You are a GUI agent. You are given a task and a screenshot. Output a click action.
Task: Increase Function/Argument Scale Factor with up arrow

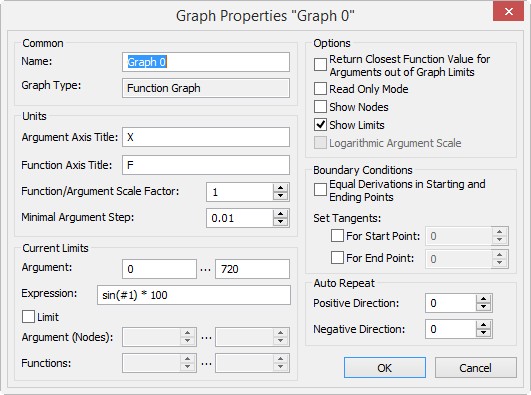click(x=280, y=188)
